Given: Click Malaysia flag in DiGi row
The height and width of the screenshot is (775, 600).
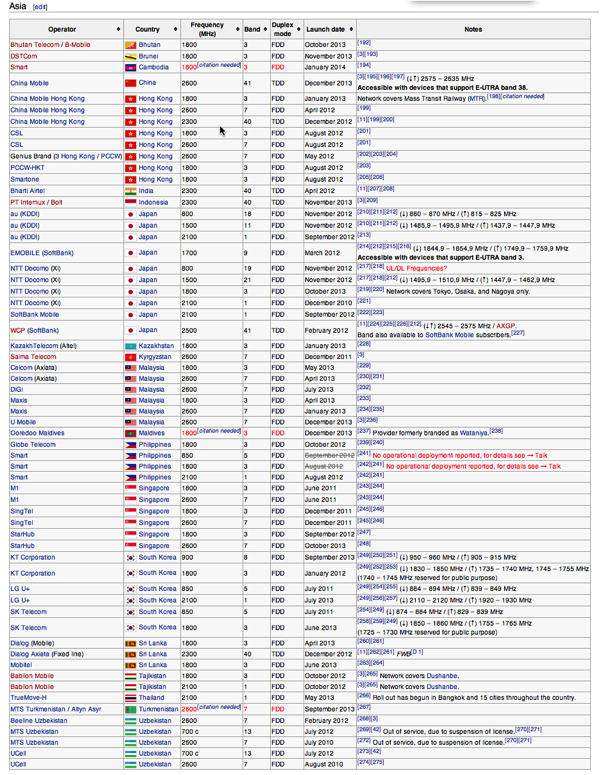Looking at the screenshot, I should [130, 389].
